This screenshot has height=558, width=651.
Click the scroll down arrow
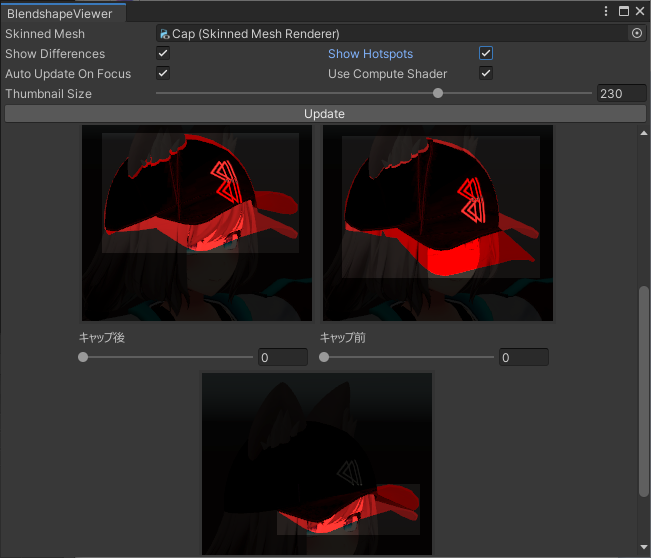click(644, 547)
